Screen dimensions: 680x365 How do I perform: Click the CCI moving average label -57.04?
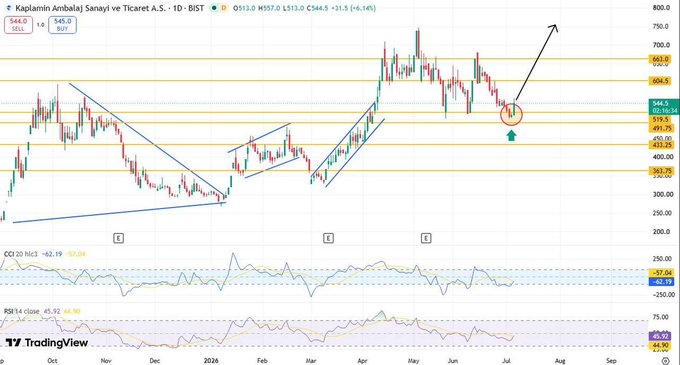tap(661, 273)
